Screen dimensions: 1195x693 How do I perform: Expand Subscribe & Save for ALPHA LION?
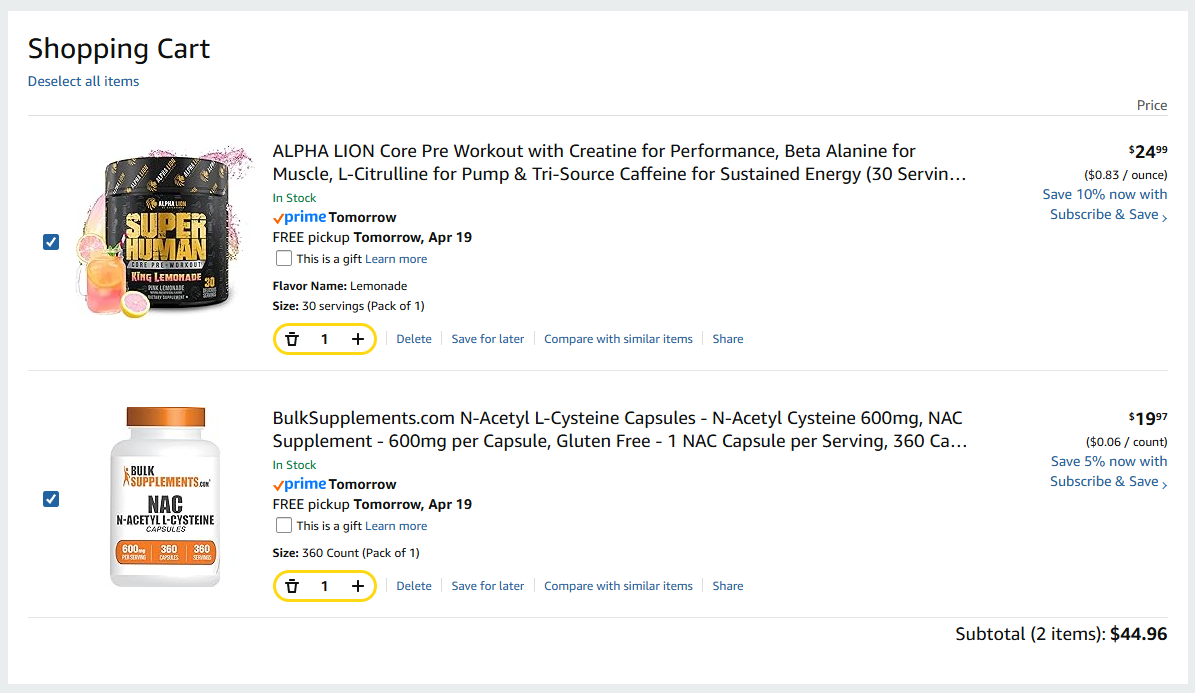pyautogui.click(x=1108, y=214)
